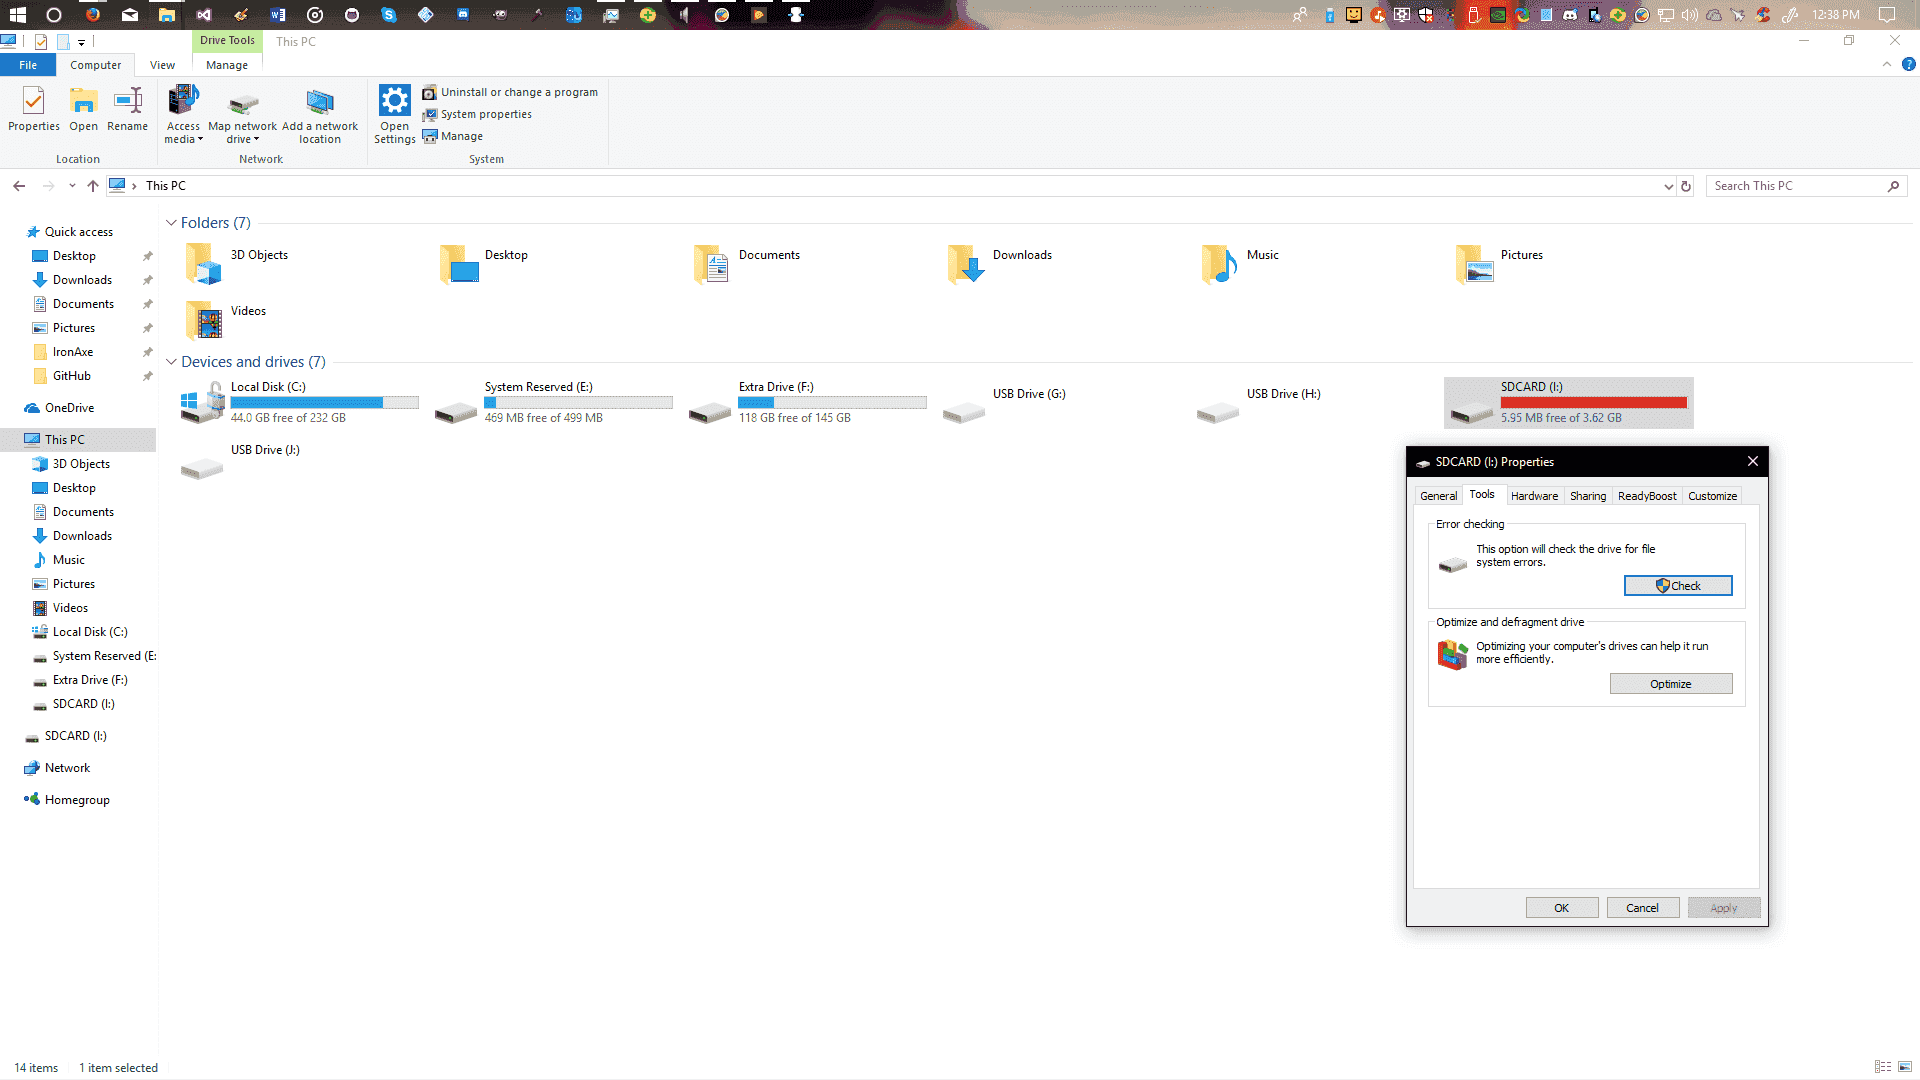The height and width of the screenshot is (1080, 1920).
Task: Go back using the back arrow
Action: [x=19, y=186]
